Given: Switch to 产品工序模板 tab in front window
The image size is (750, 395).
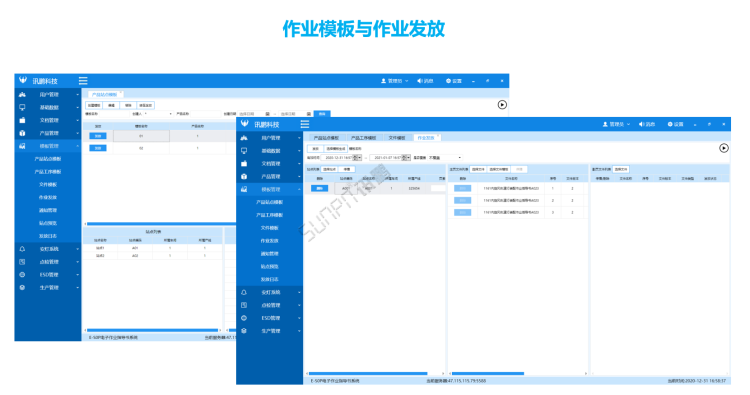Looking at the screenshot, I should [x=364, y=138].
